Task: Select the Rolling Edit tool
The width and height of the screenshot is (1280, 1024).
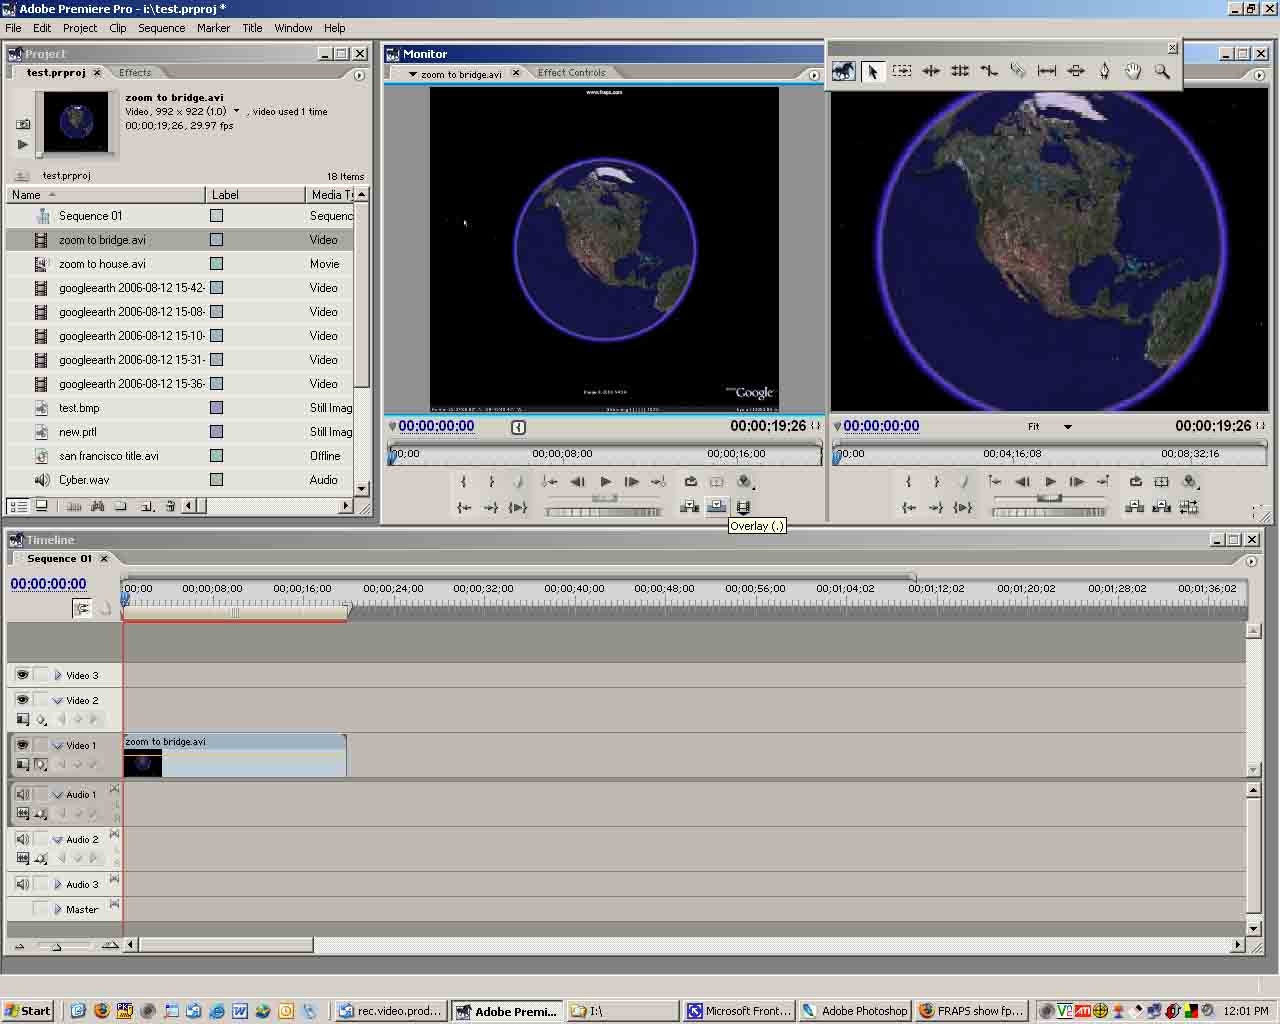Action: coord(960,71)
